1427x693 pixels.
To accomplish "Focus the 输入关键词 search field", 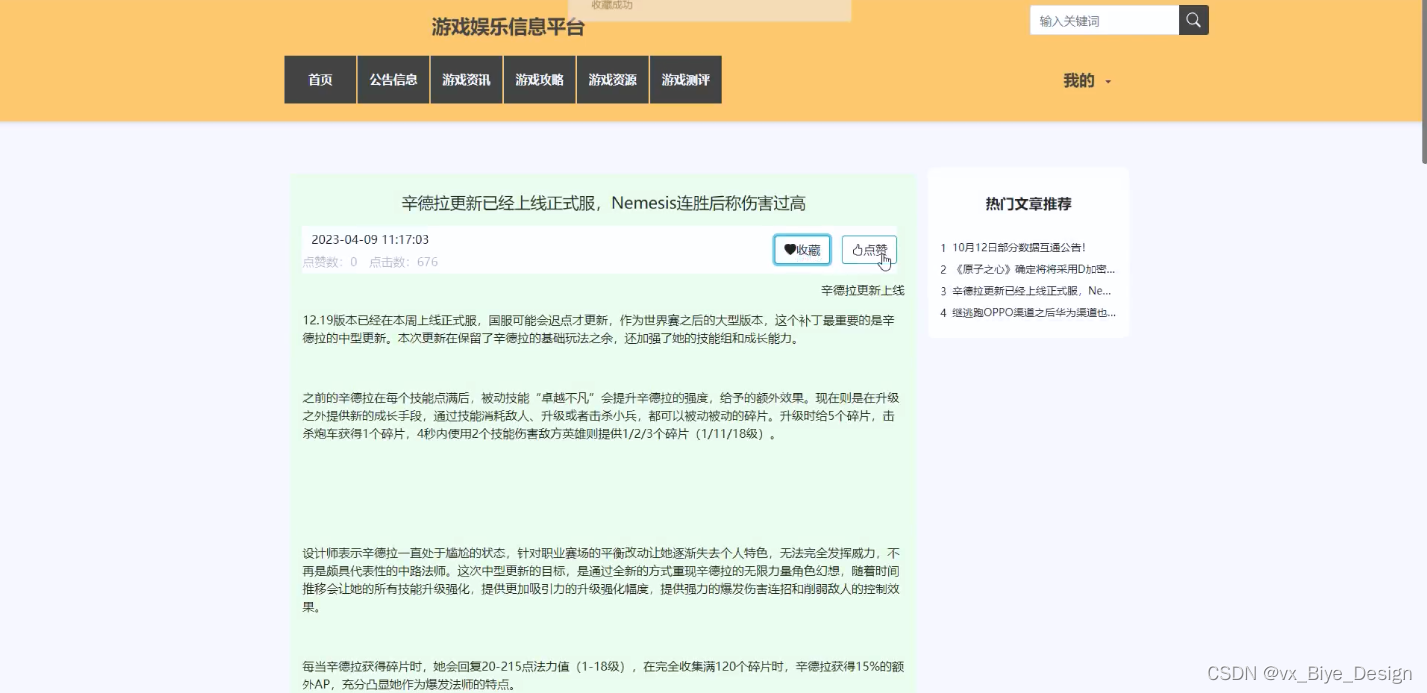I will [1104, 20].
